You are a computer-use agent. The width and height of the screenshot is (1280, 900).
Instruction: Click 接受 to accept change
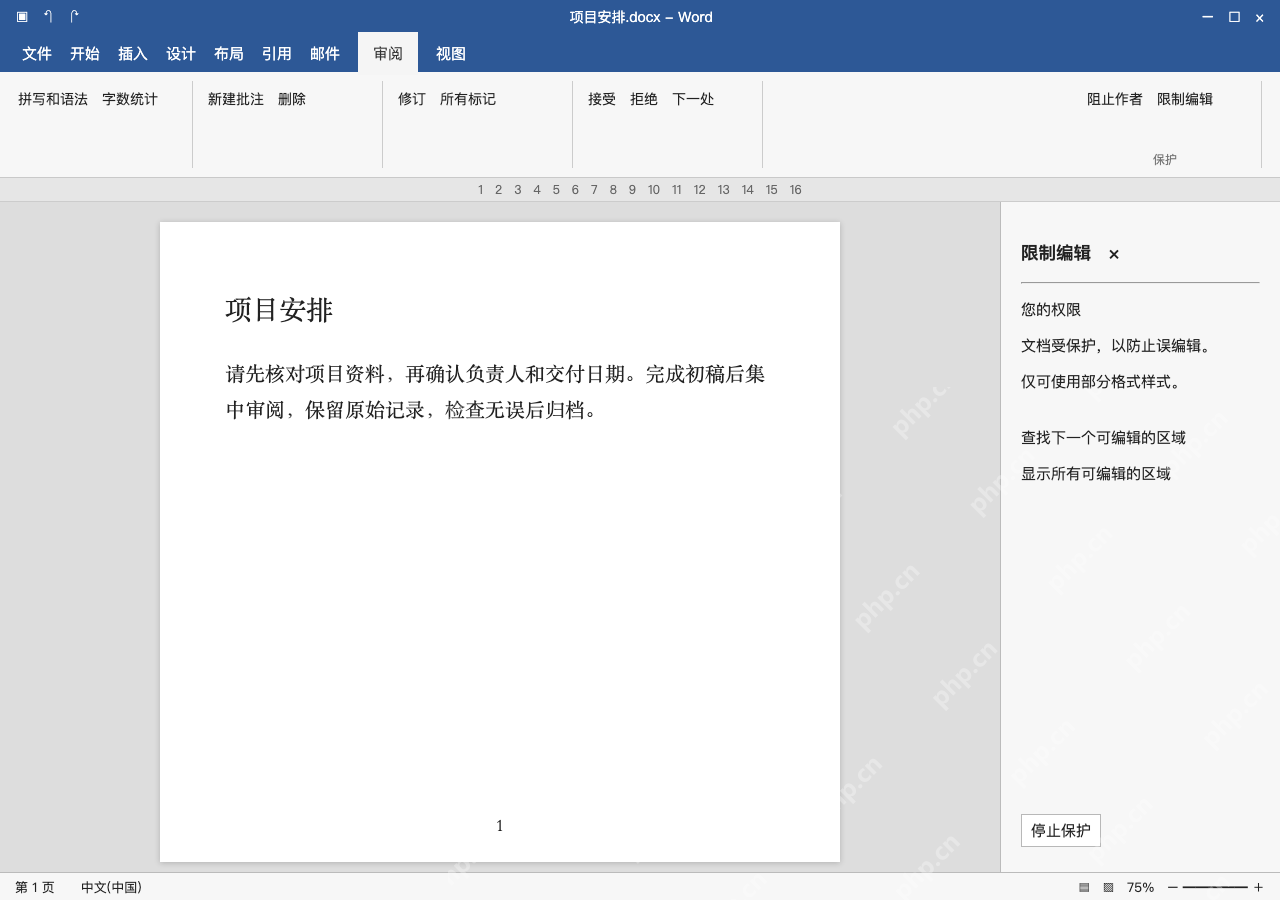coord(602,99)
